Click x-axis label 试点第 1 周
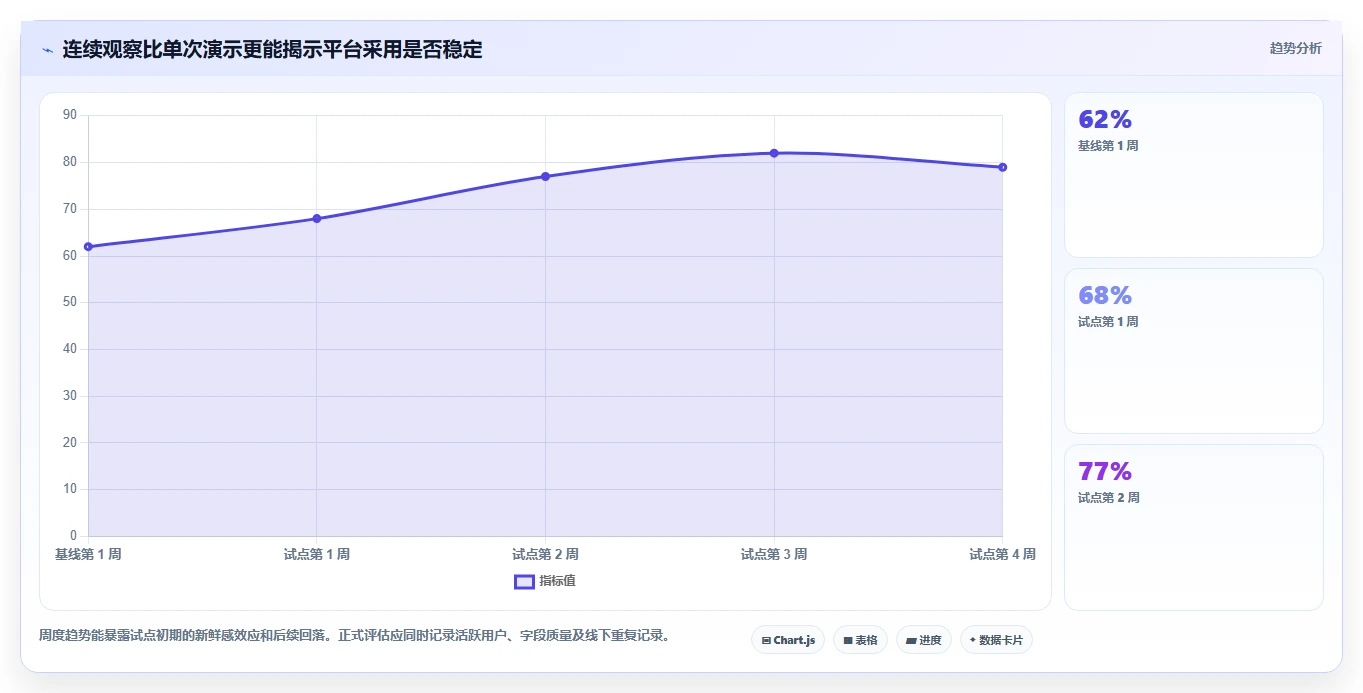 click(317, 554)
